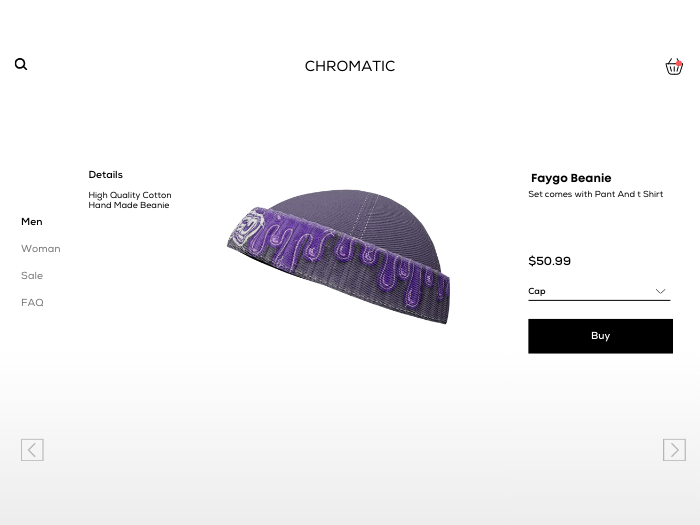The width and height of the screenshot is (700, 525).
Task: Click the Details heading
Action: click(105, 175)
